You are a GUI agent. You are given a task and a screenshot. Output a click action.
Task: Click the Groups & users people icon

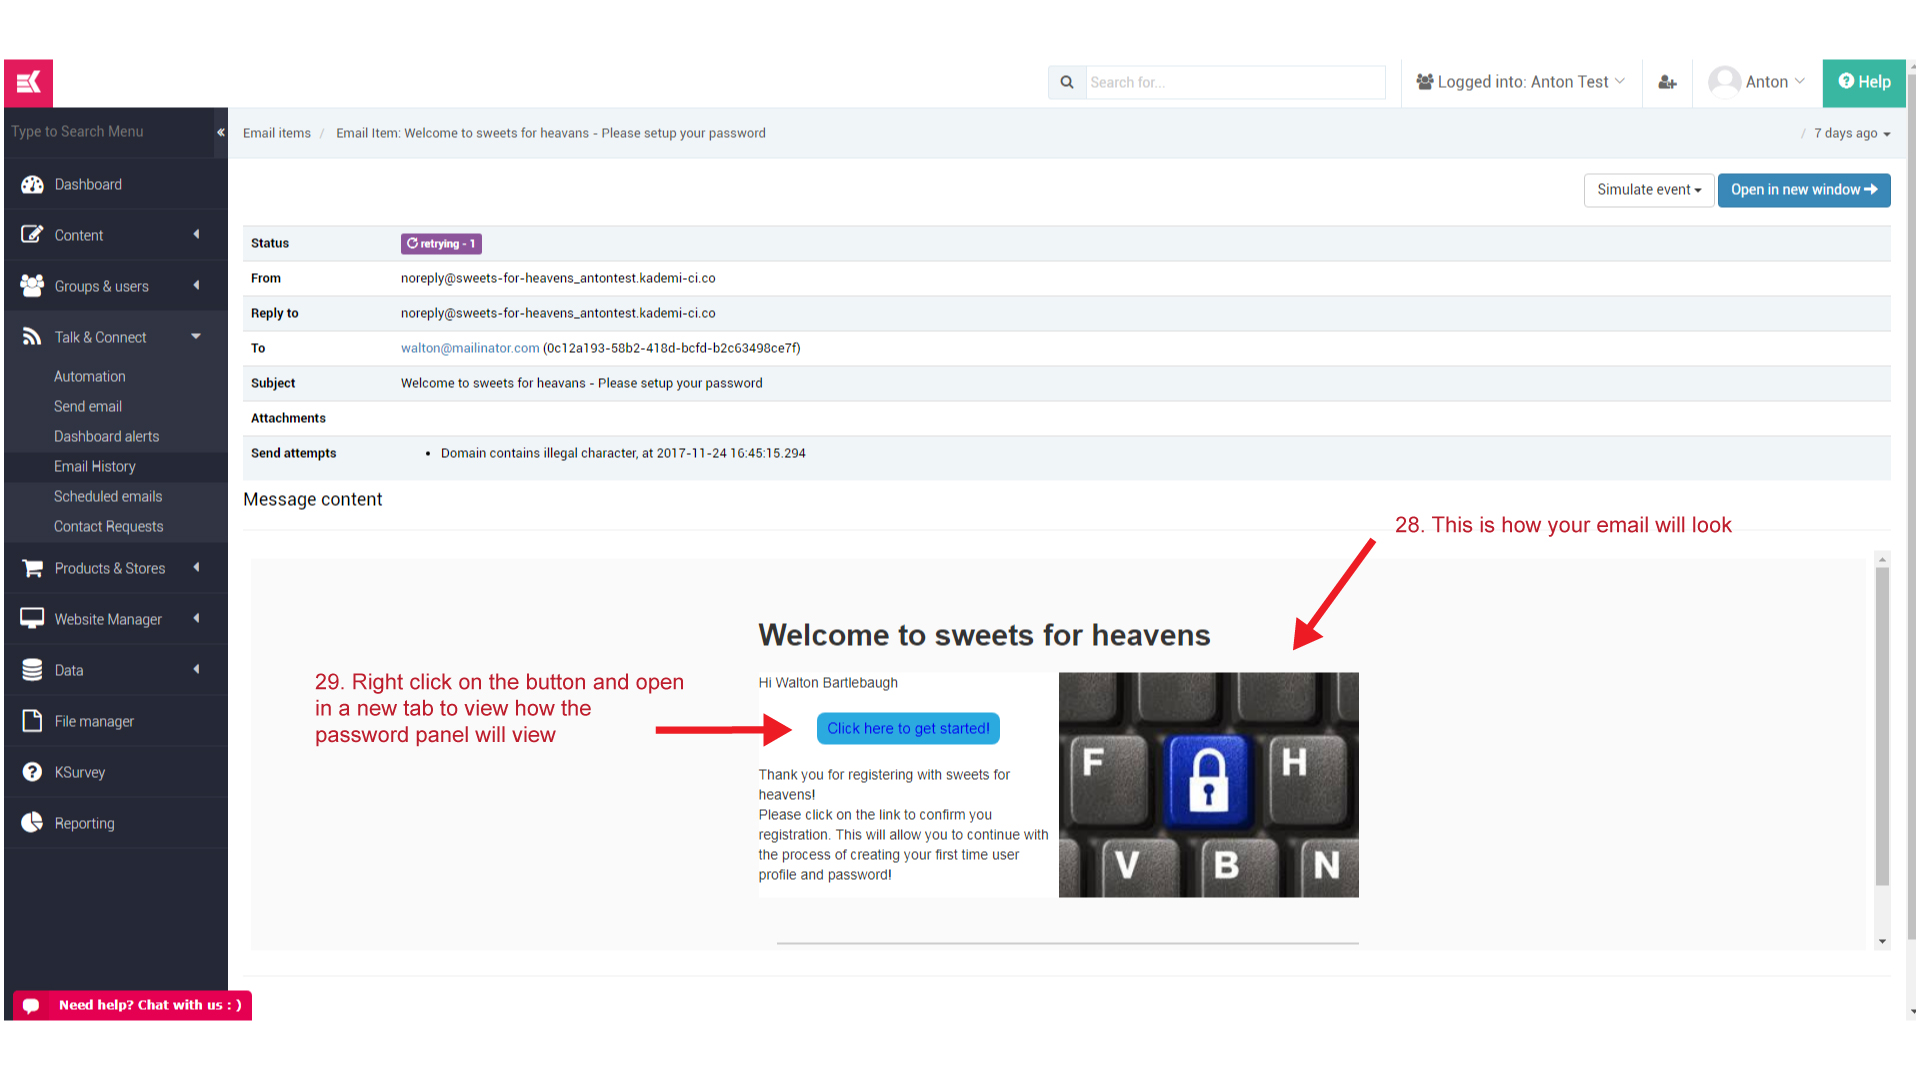[x=32, y=286]
